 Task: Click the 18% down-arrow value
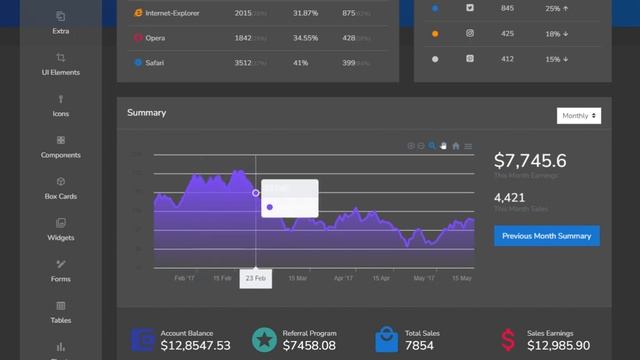(x=557, y=34)
